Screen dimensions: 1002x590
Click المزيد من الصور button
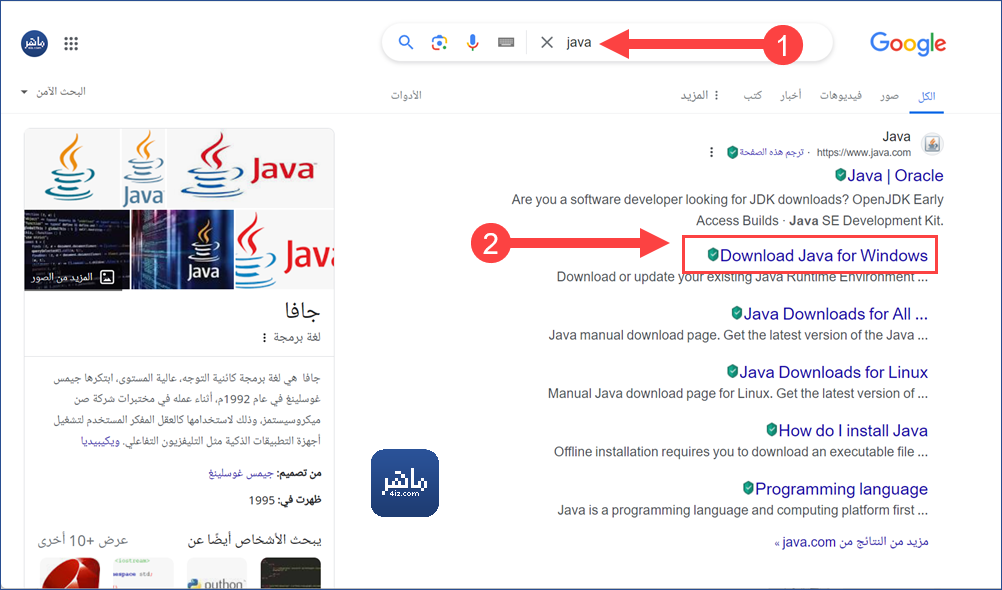73,277
